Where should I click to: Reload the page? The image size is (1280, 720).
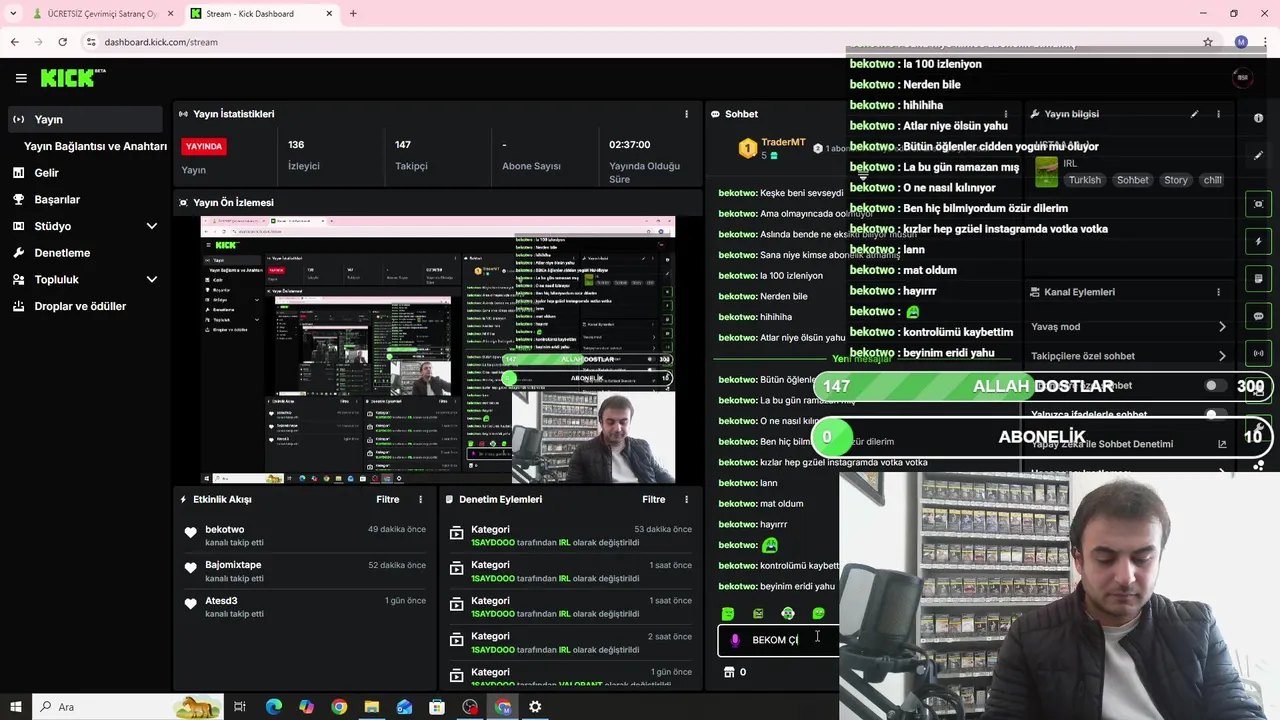coord(62,42)
